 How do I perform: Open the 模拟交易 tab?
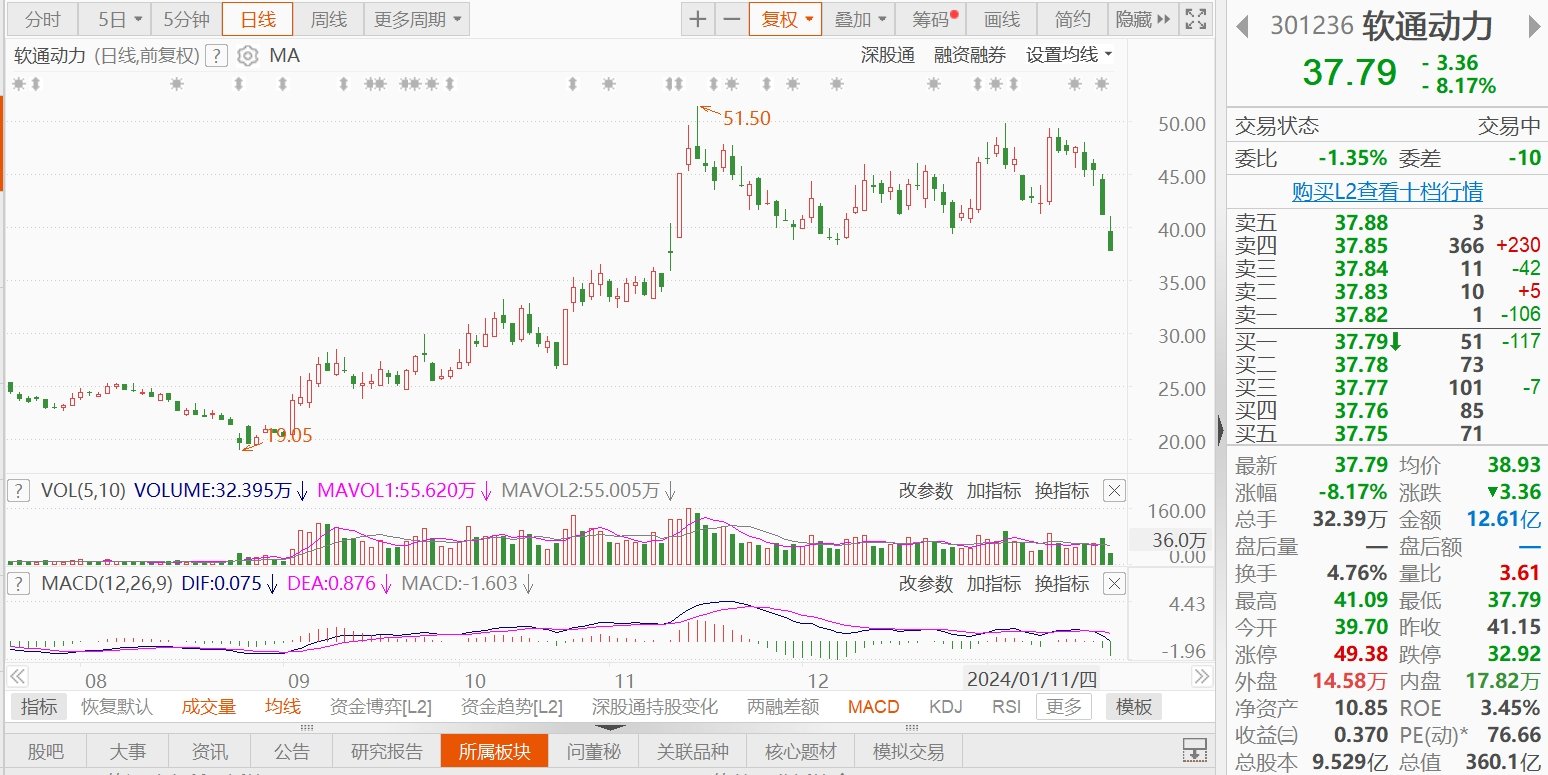(908, 751)
